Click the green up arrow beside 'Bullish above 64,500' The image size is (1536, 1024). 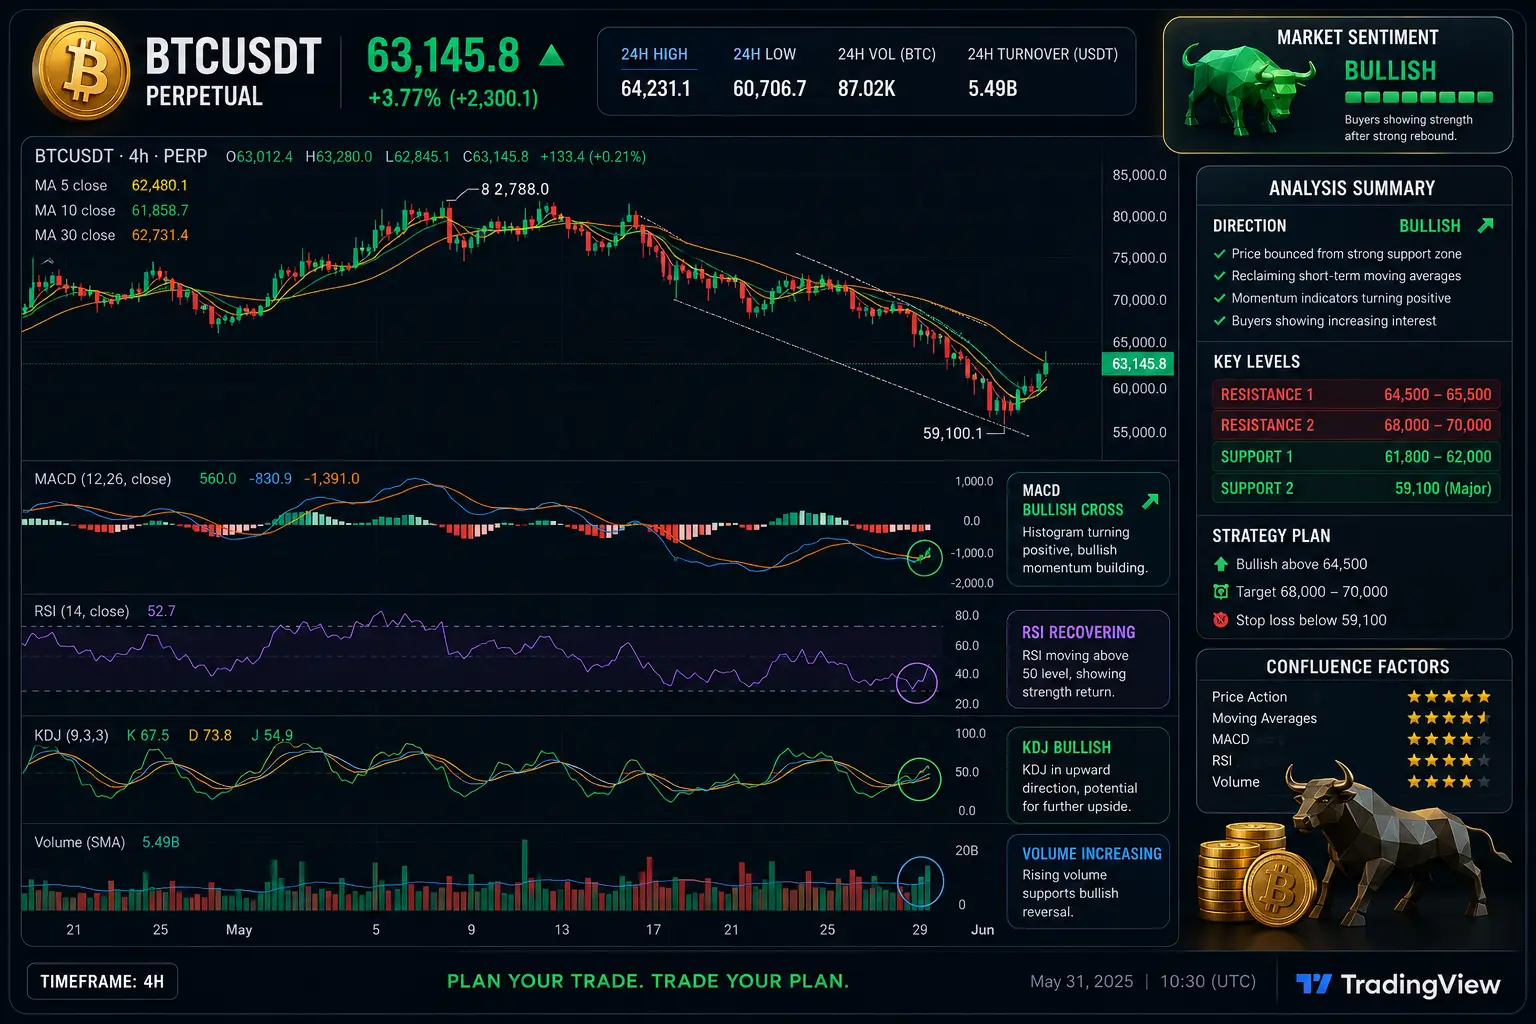coord(1221,564)
